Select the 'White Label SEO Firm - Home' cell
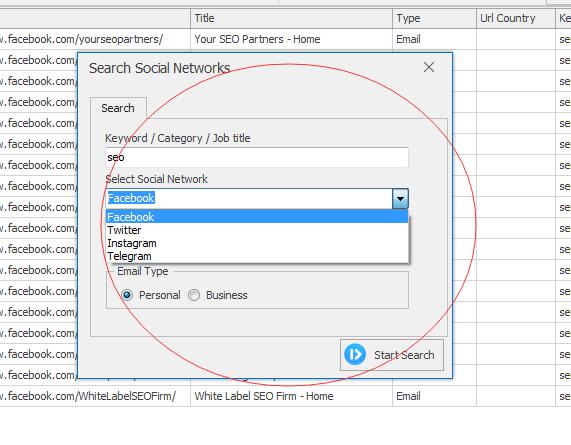Image resolution: width=571 pixels, height=445 pixels. click(291, 396)
